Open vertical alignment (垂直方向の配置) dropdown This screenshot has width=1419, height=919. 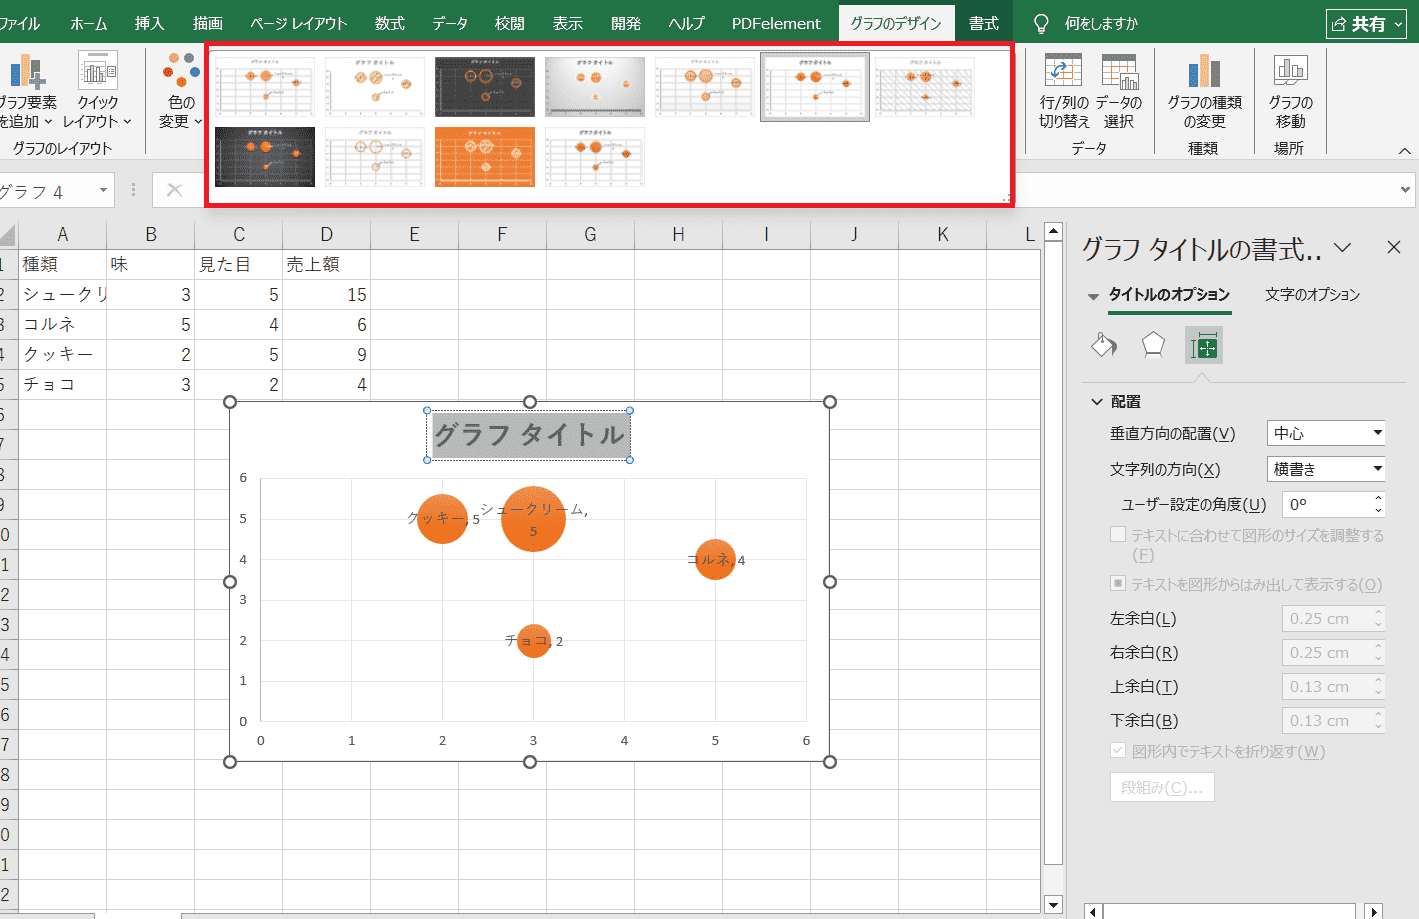click(1326, 433)
